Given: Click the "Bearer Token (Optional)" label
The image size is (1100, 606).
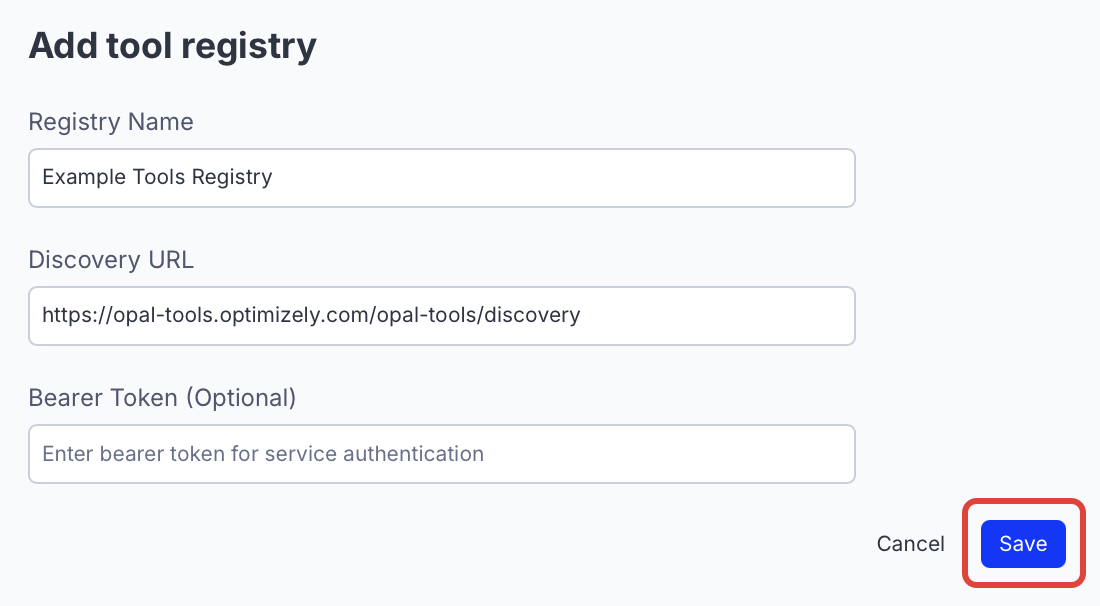Looking at the screenshot, I should click(x=162, y=398).
